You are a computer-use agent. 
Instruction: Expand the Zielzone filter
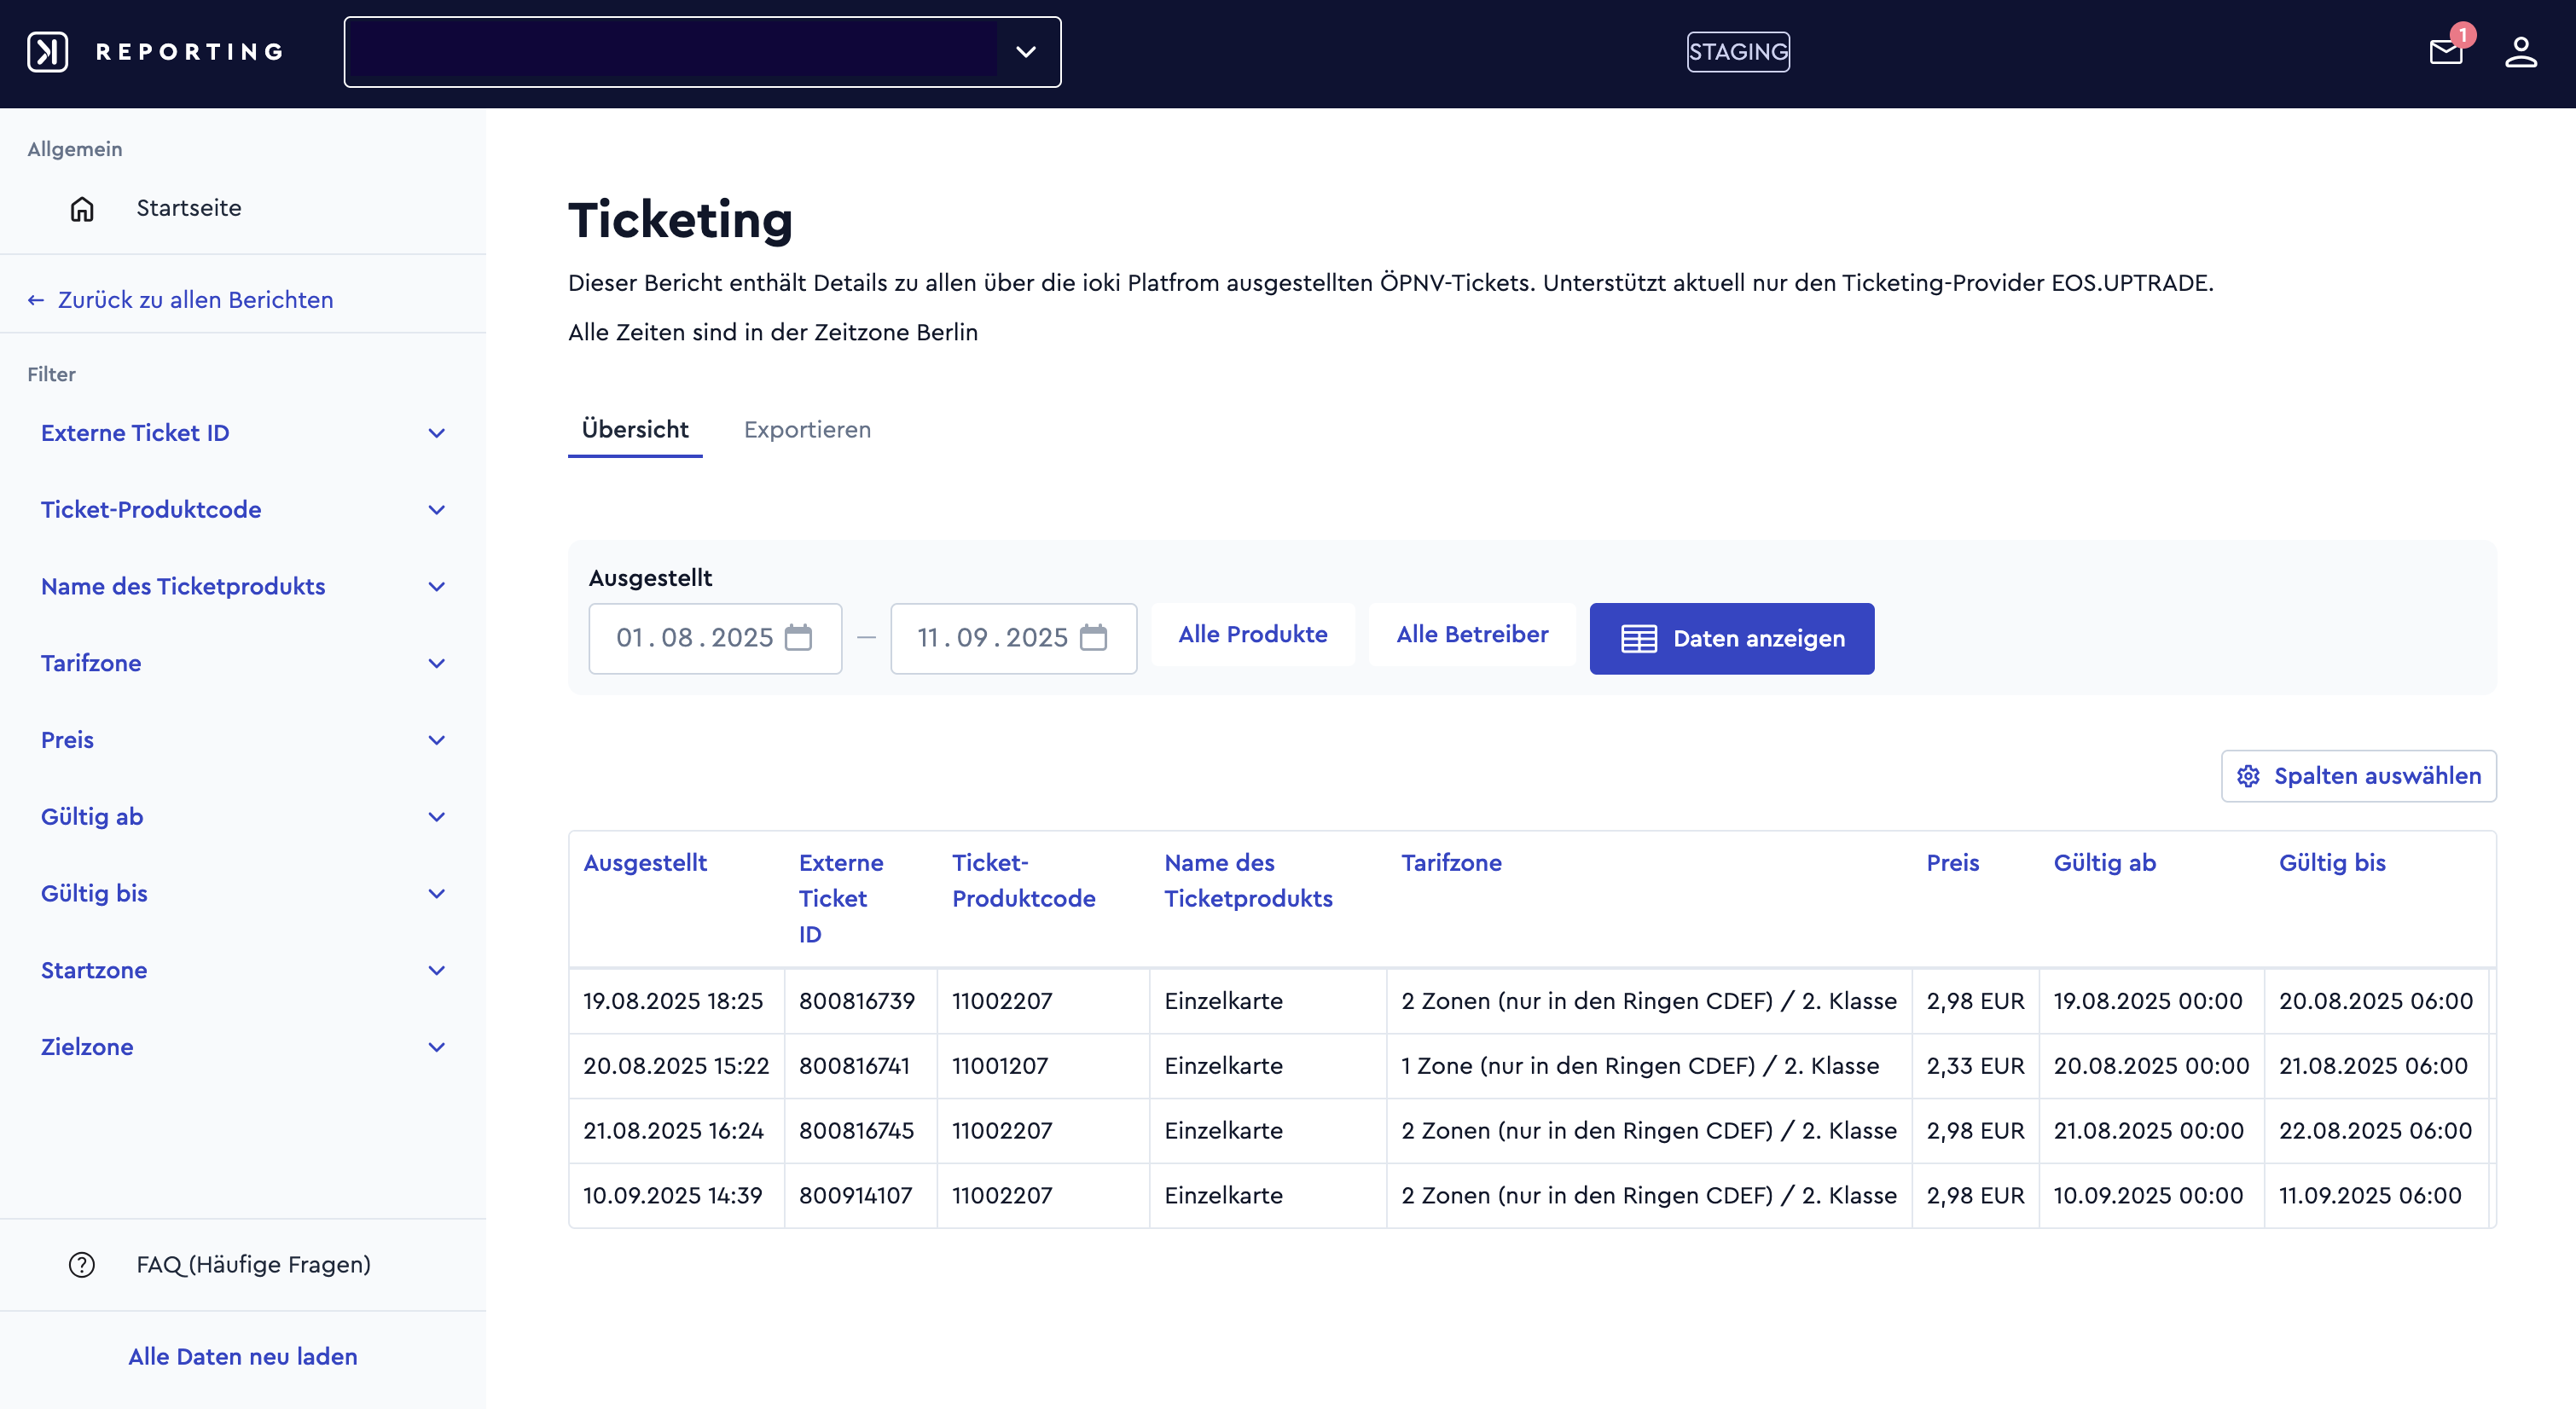243,1047
